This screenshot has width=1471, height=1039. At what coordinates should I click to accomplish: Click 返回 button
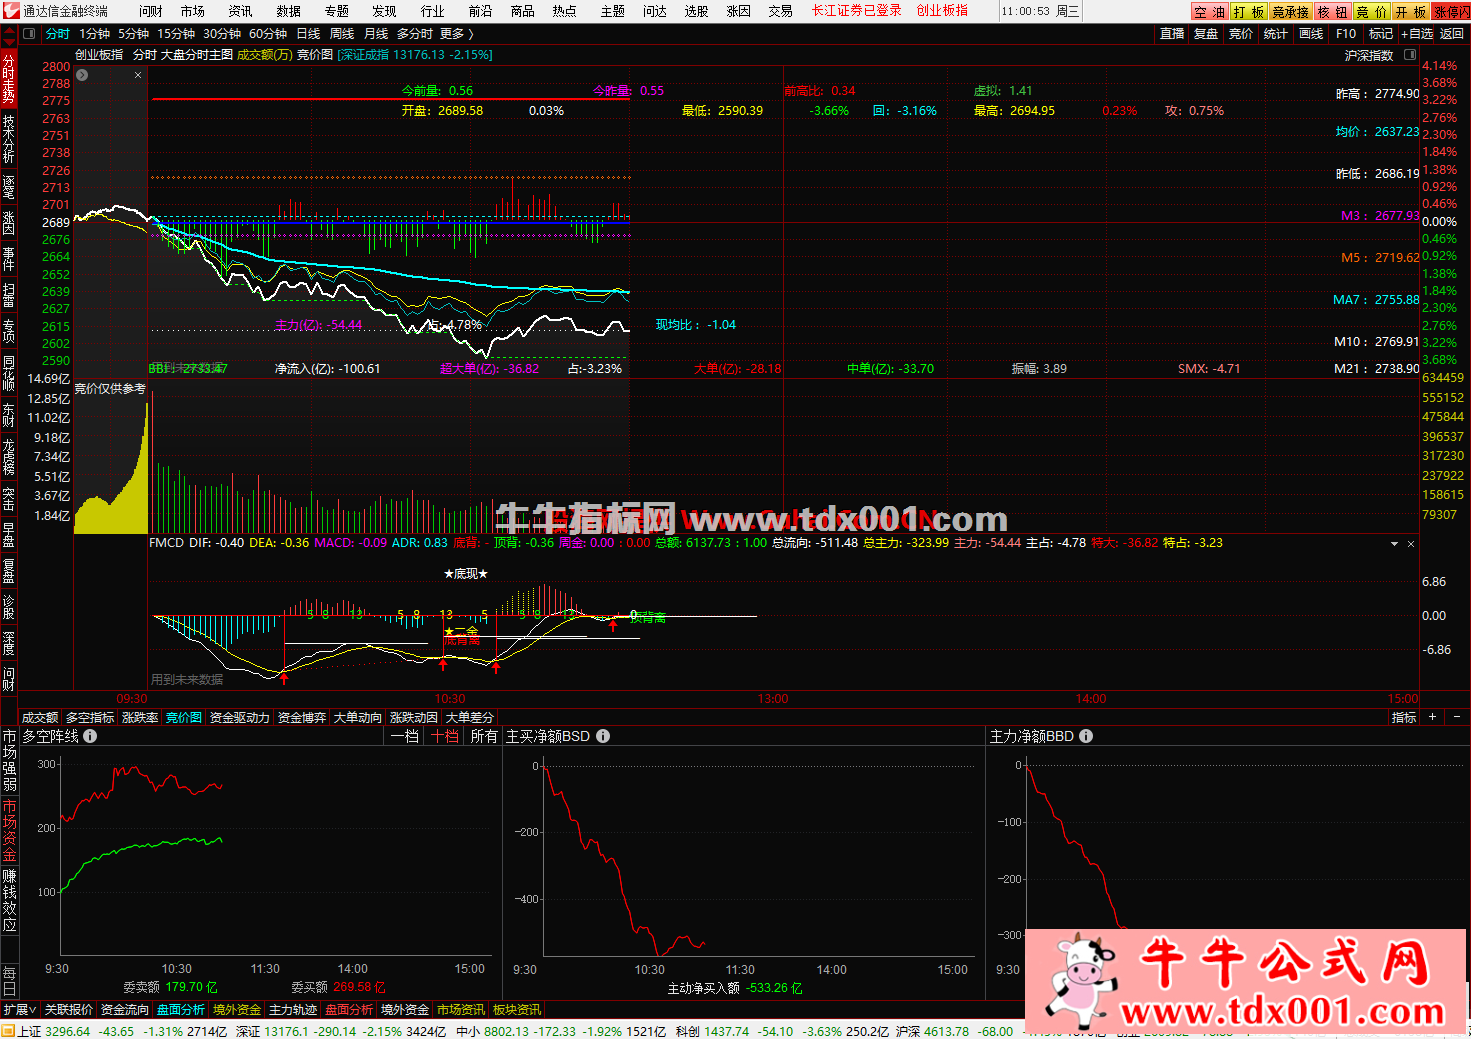click(1452, 34)
